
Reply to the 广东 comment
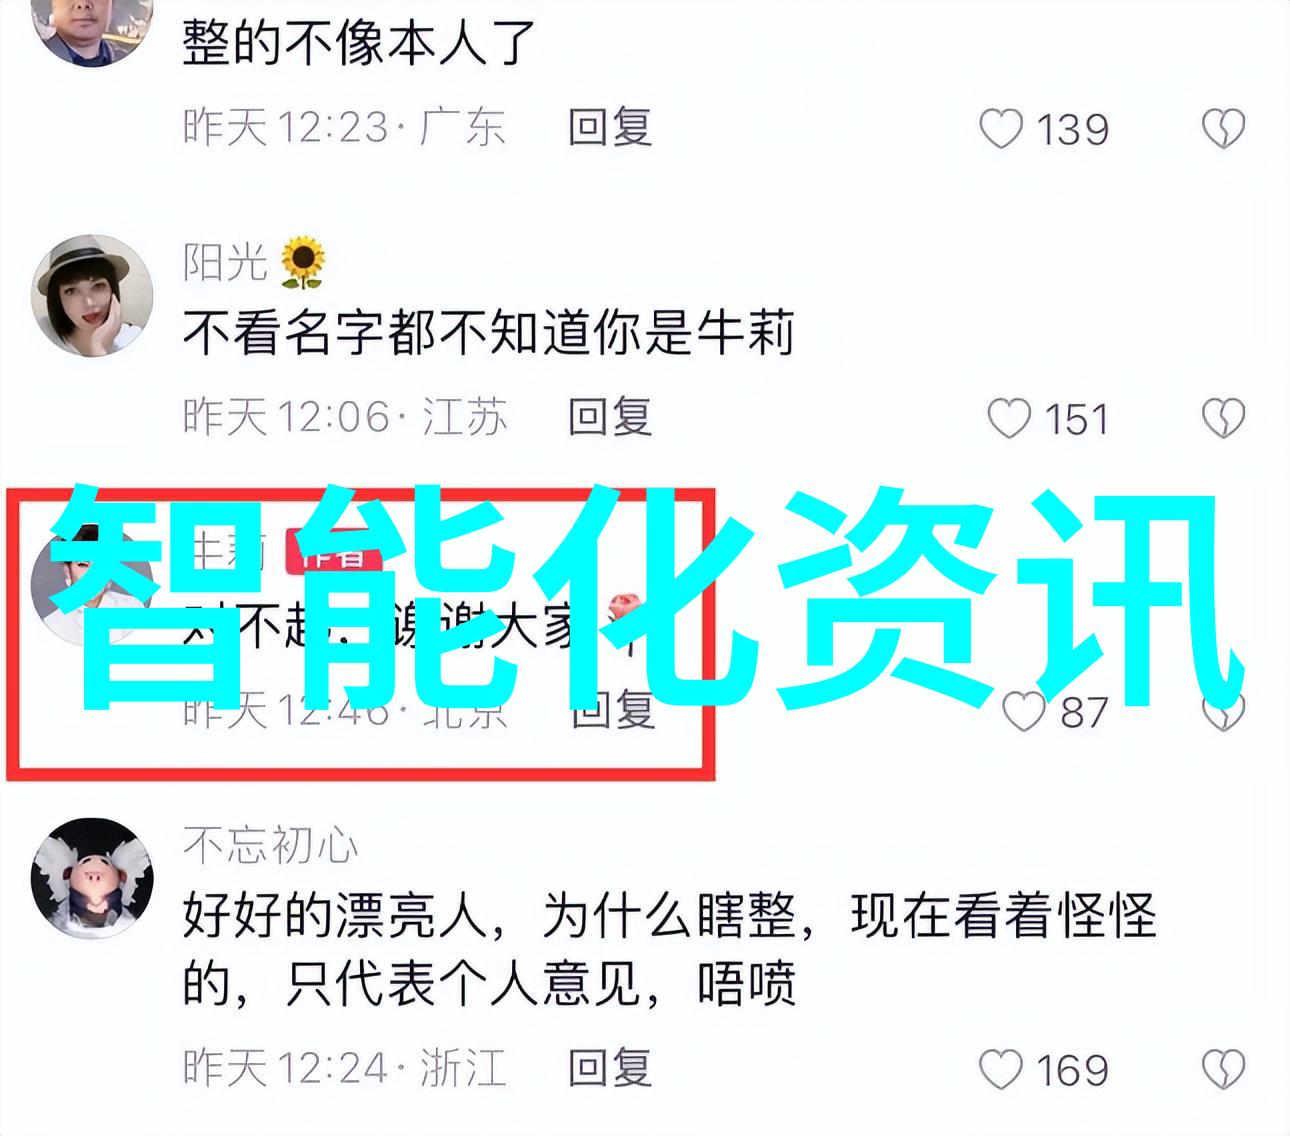coord(610,128)
